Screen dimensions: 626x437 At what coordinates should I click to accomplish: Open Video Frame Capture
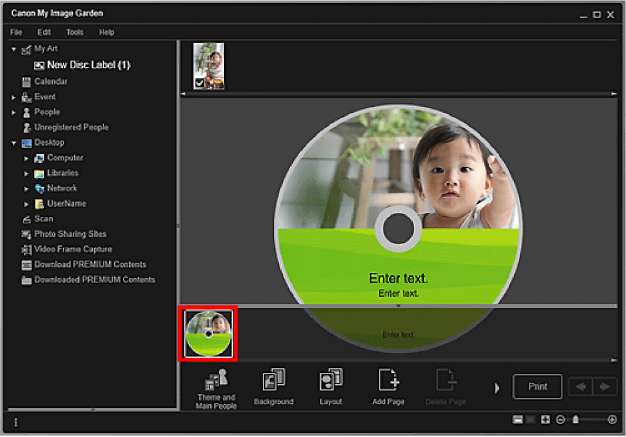click(x=71, y=249)
